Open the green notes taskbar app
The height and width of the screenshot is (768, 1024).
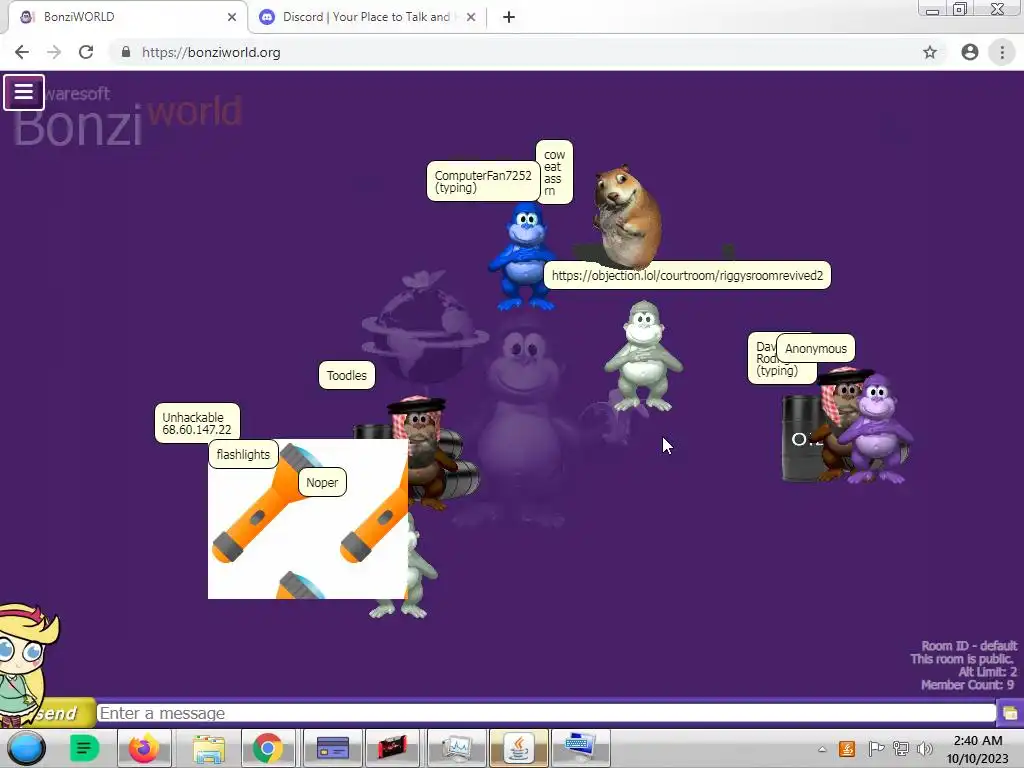point(84,748)
